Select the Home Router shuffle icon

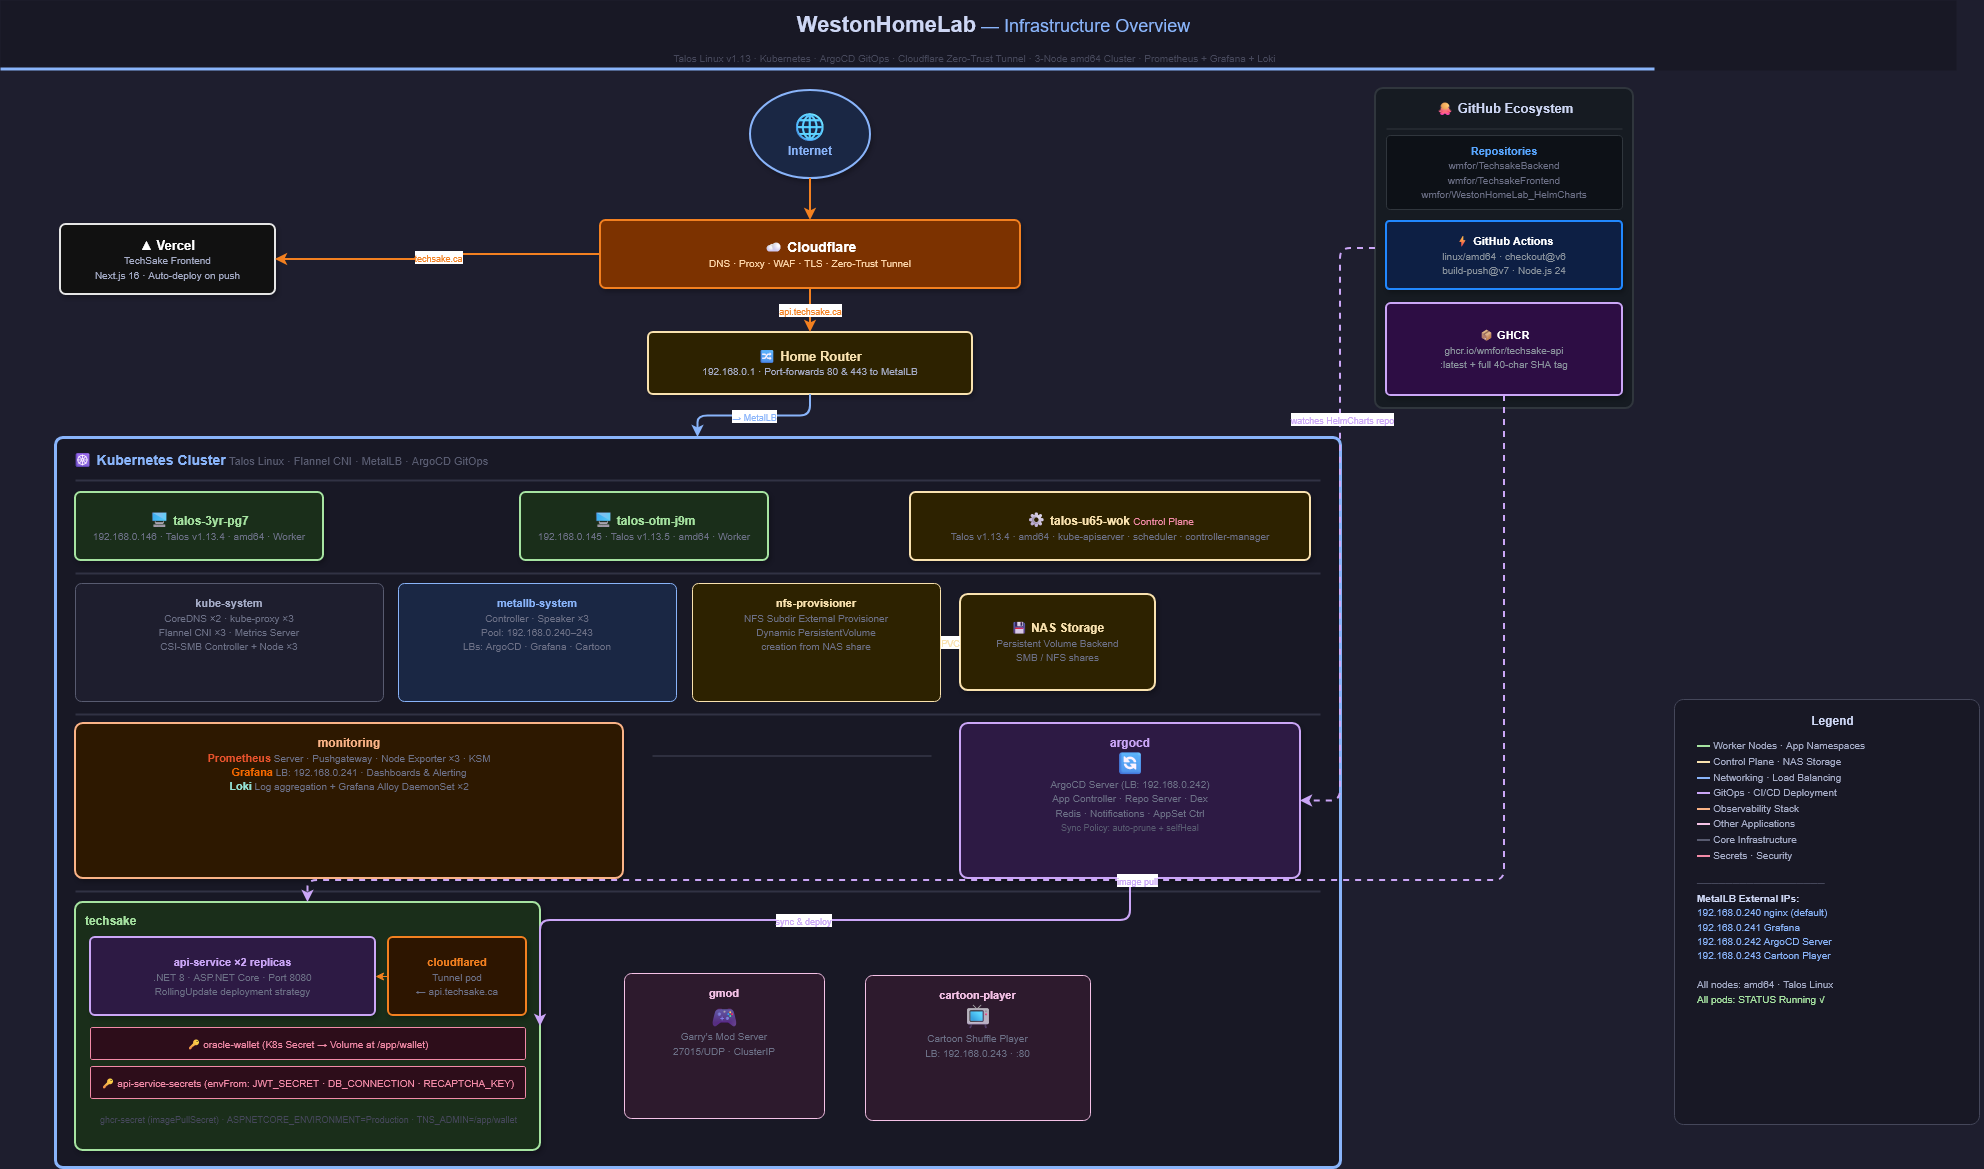click(x=767, y=356)
